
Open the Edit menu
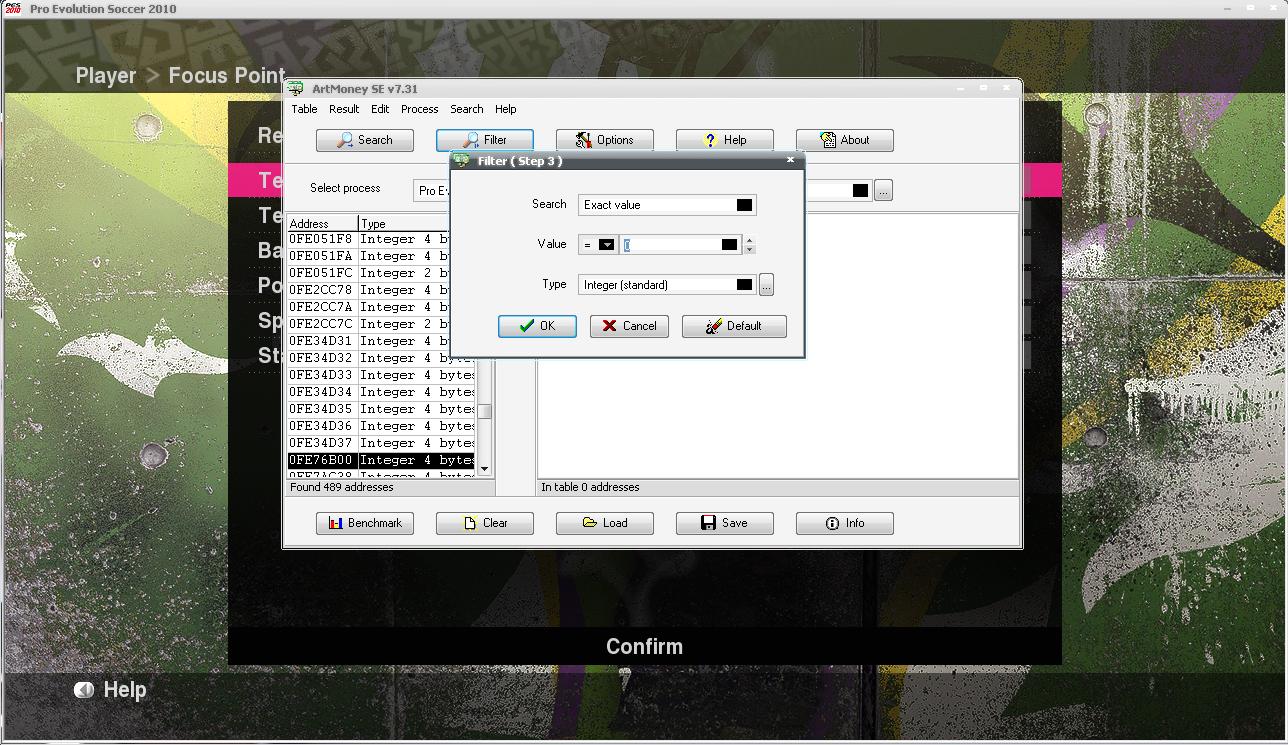coord(380,109)
